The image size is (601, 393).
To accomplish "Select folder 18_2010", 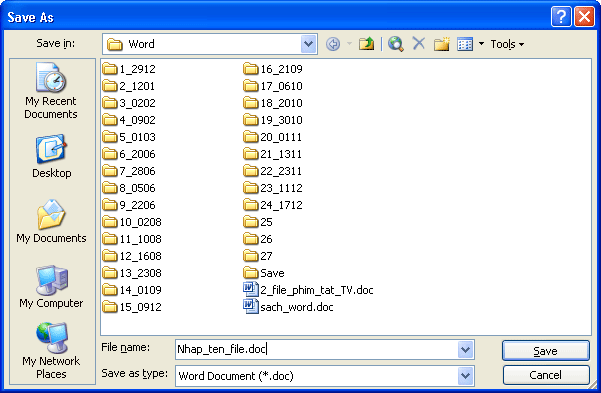I will pyautogui.click(x=273, y=103).
